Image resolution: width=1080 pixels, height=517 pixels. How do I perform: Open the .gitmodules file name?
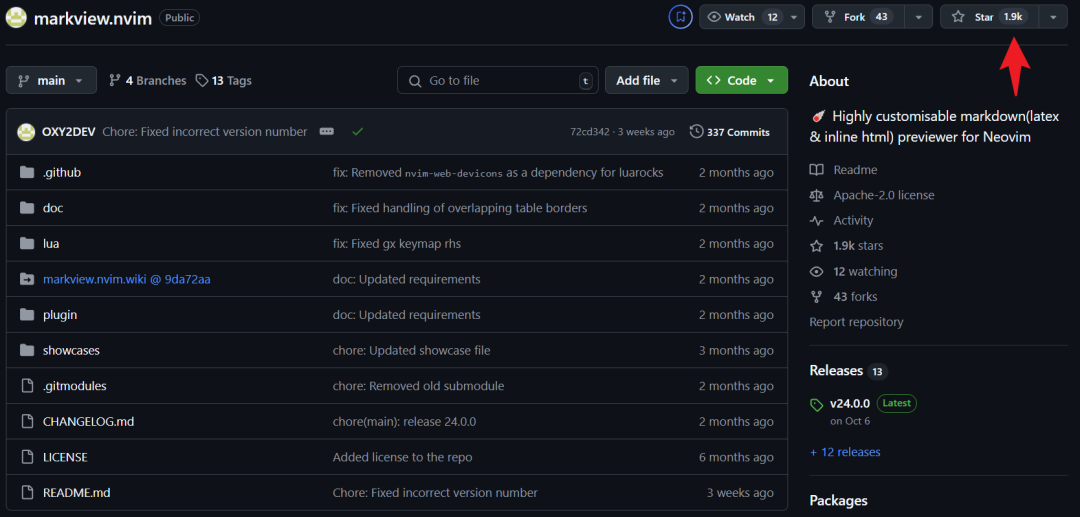point(74,386)
